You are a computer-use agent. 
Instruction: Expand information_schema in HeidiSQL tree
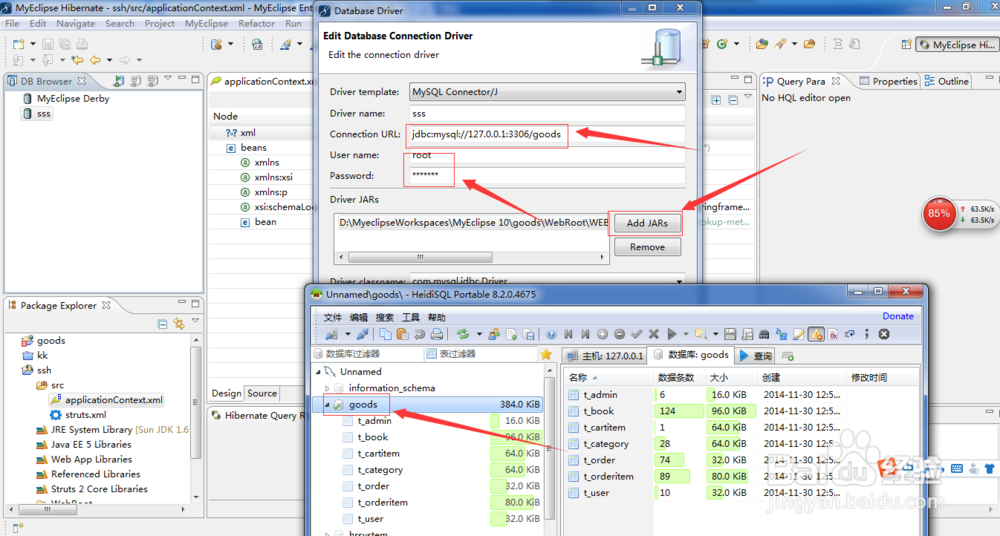pyautogui.click(x=328, y=388)
